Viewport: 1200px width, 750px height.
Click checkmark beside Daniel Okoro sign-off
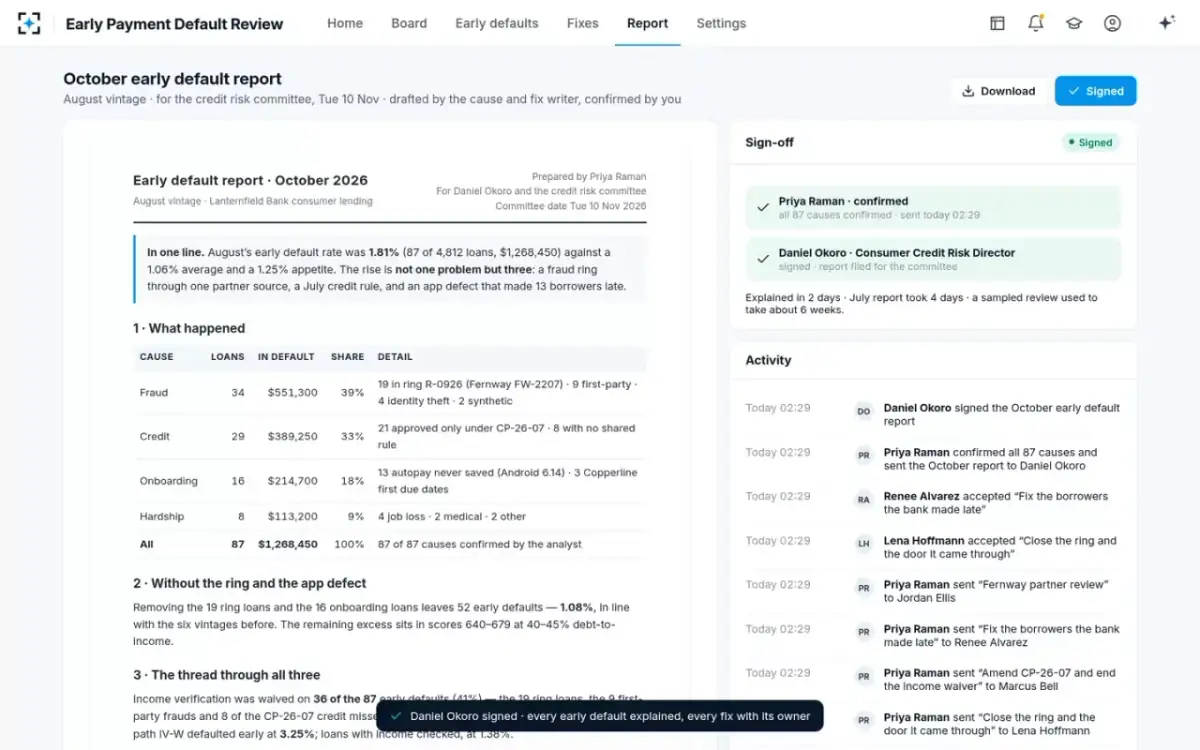pos(763,259)
